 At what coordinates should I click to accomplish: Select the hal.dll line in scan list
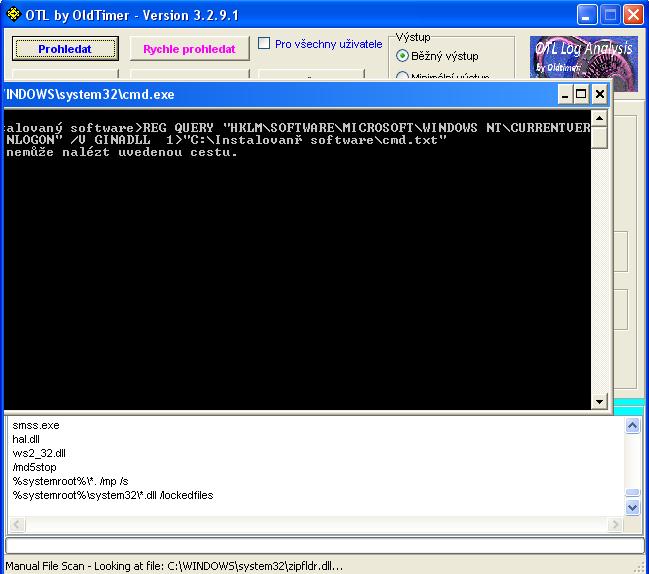(26, 439)
